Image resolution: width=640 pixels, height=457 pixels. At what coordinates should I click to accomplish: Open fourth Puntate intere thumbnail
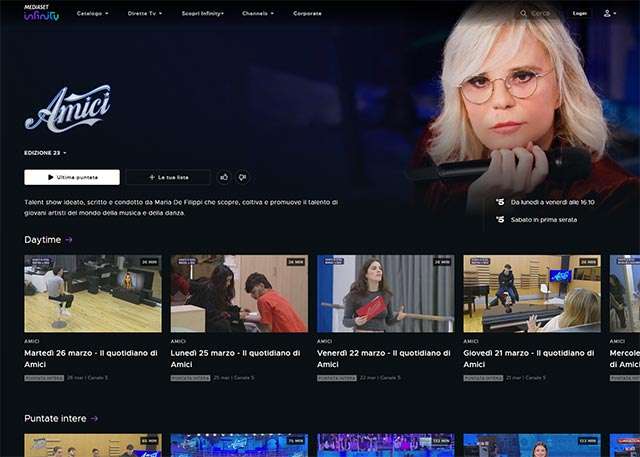(532, 445)
